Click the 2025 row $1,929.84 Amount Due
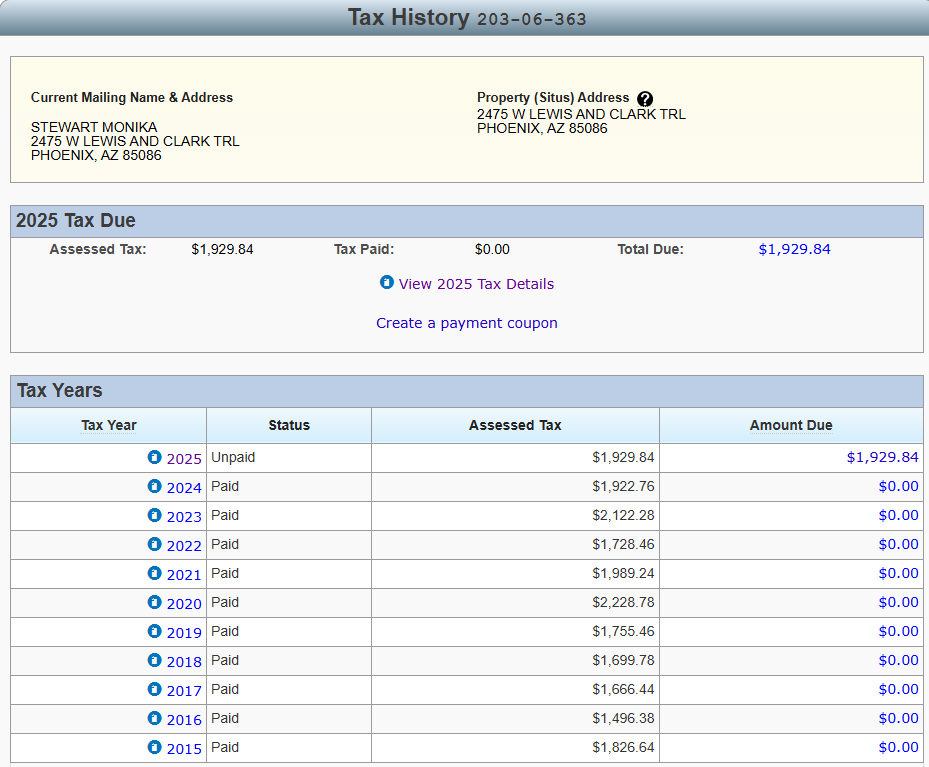Screen dimensions: 929x767 882,457
